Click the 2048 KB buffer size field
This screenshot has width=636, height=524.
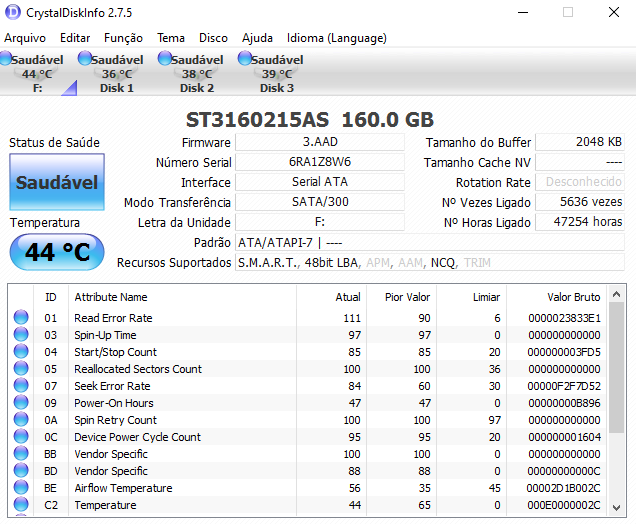(580, 142)
